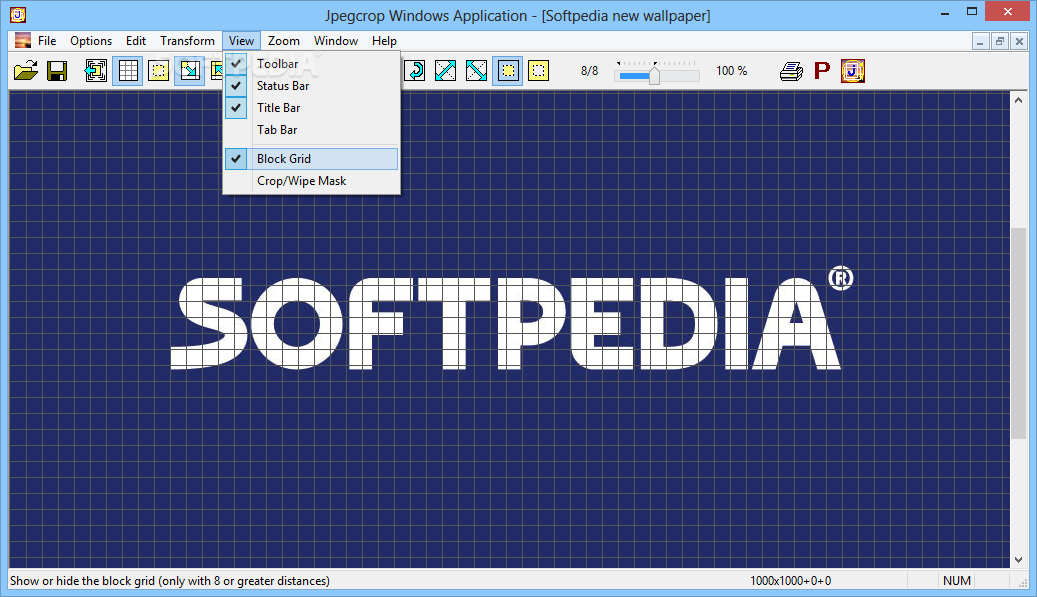Save the image using the floppy disk icon
Viewport: 1037px width, 597px height.
[57, 71]
